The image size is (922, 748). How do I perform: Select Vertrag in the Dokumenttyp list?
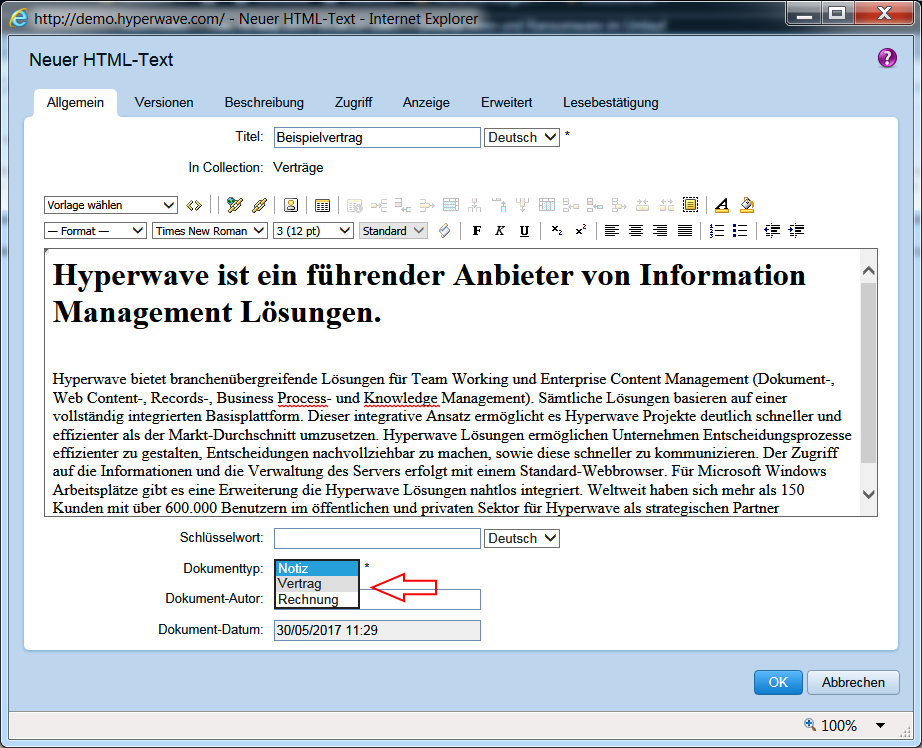coord(317,583)
